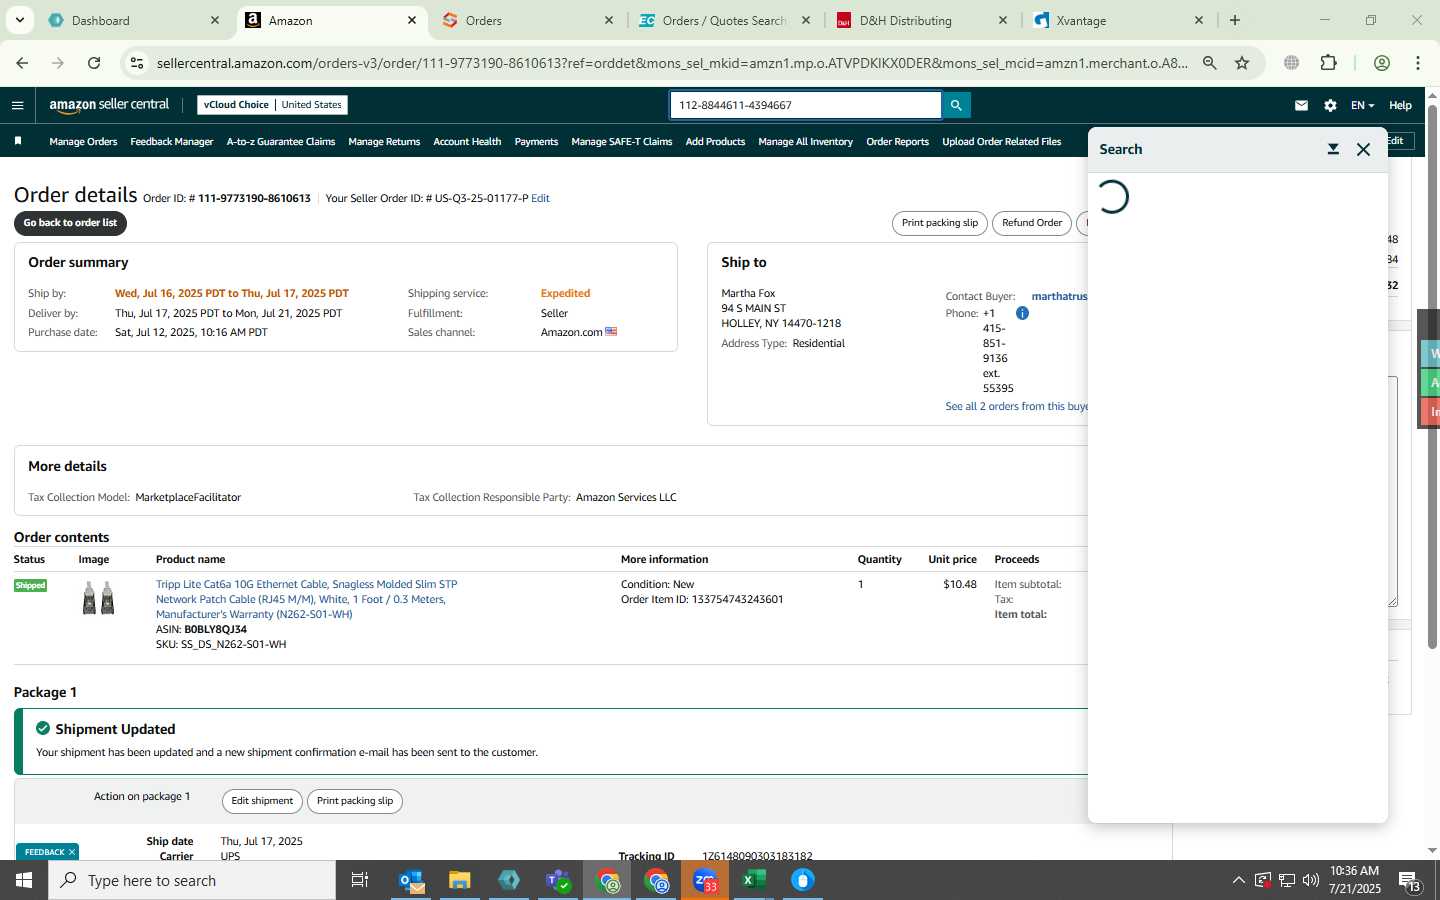Click Help in the header
Image resolution: width=1440 pixels, height=900 pixels.
[1400, 105]
